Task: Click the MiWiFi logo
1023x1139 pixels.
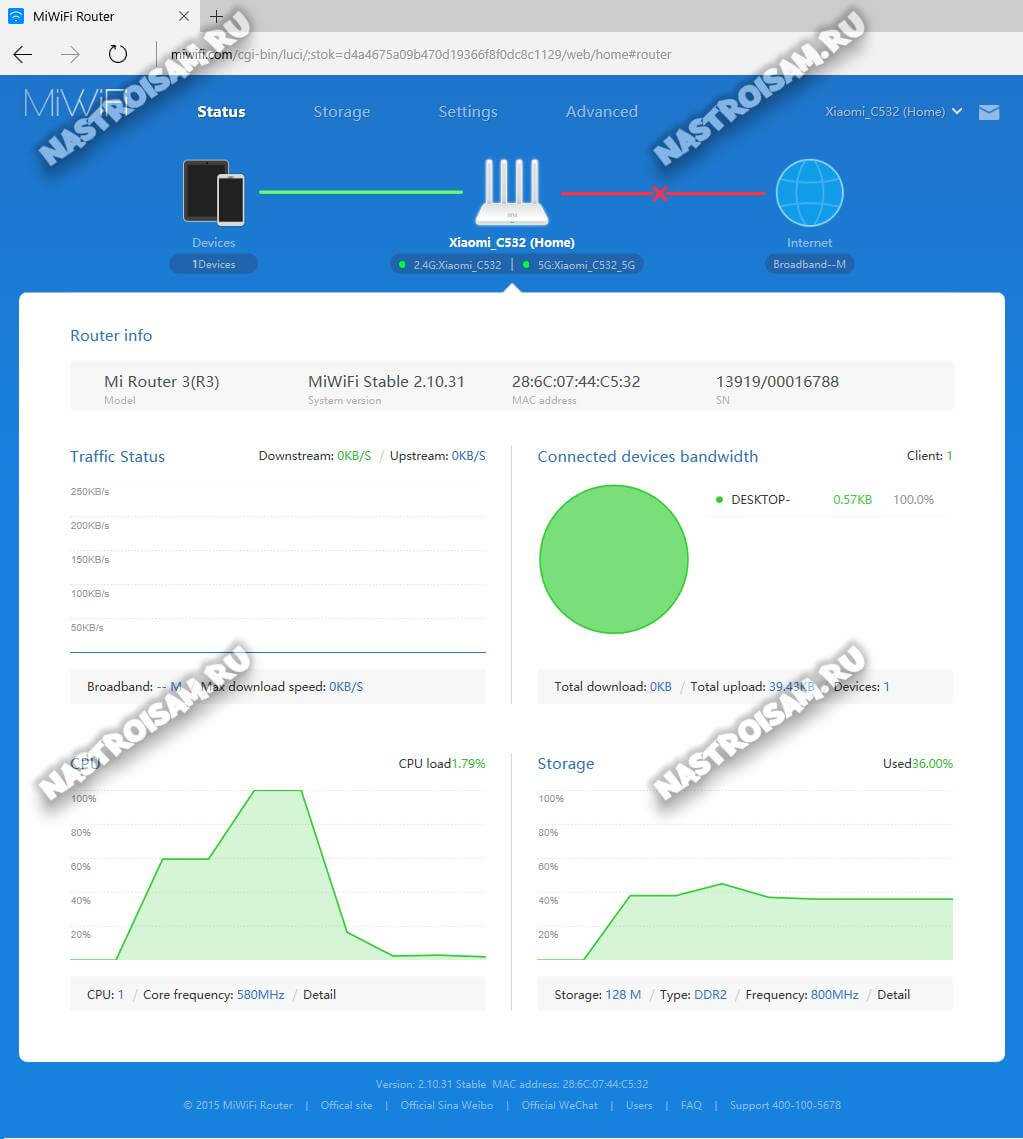Action: coord(77,103)
